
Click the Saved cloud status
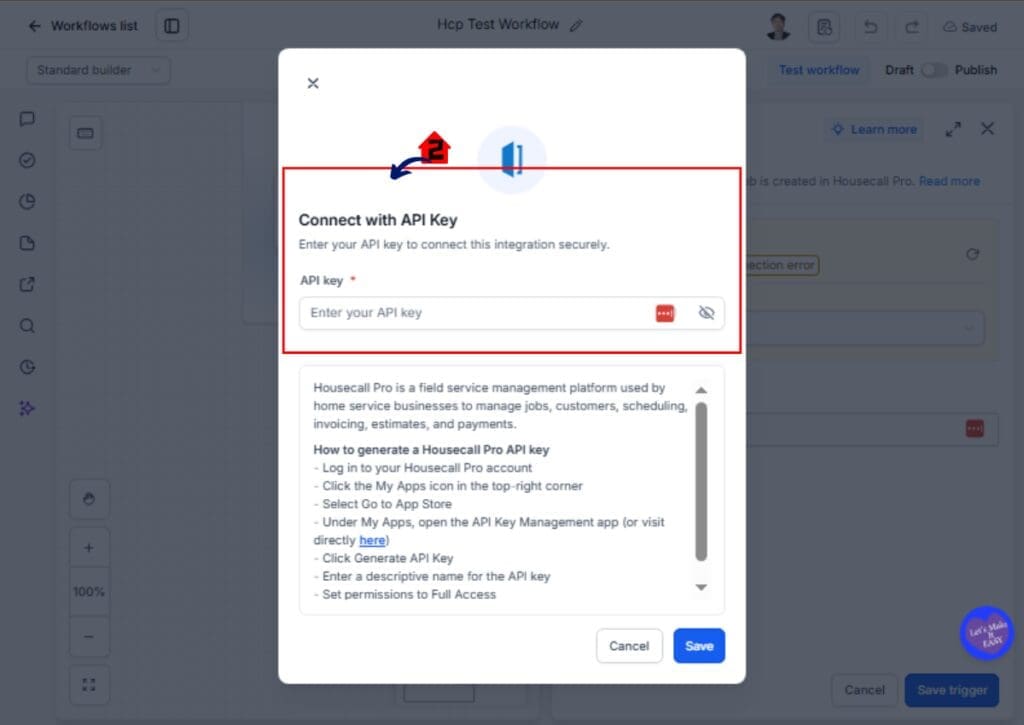point(970,27)
